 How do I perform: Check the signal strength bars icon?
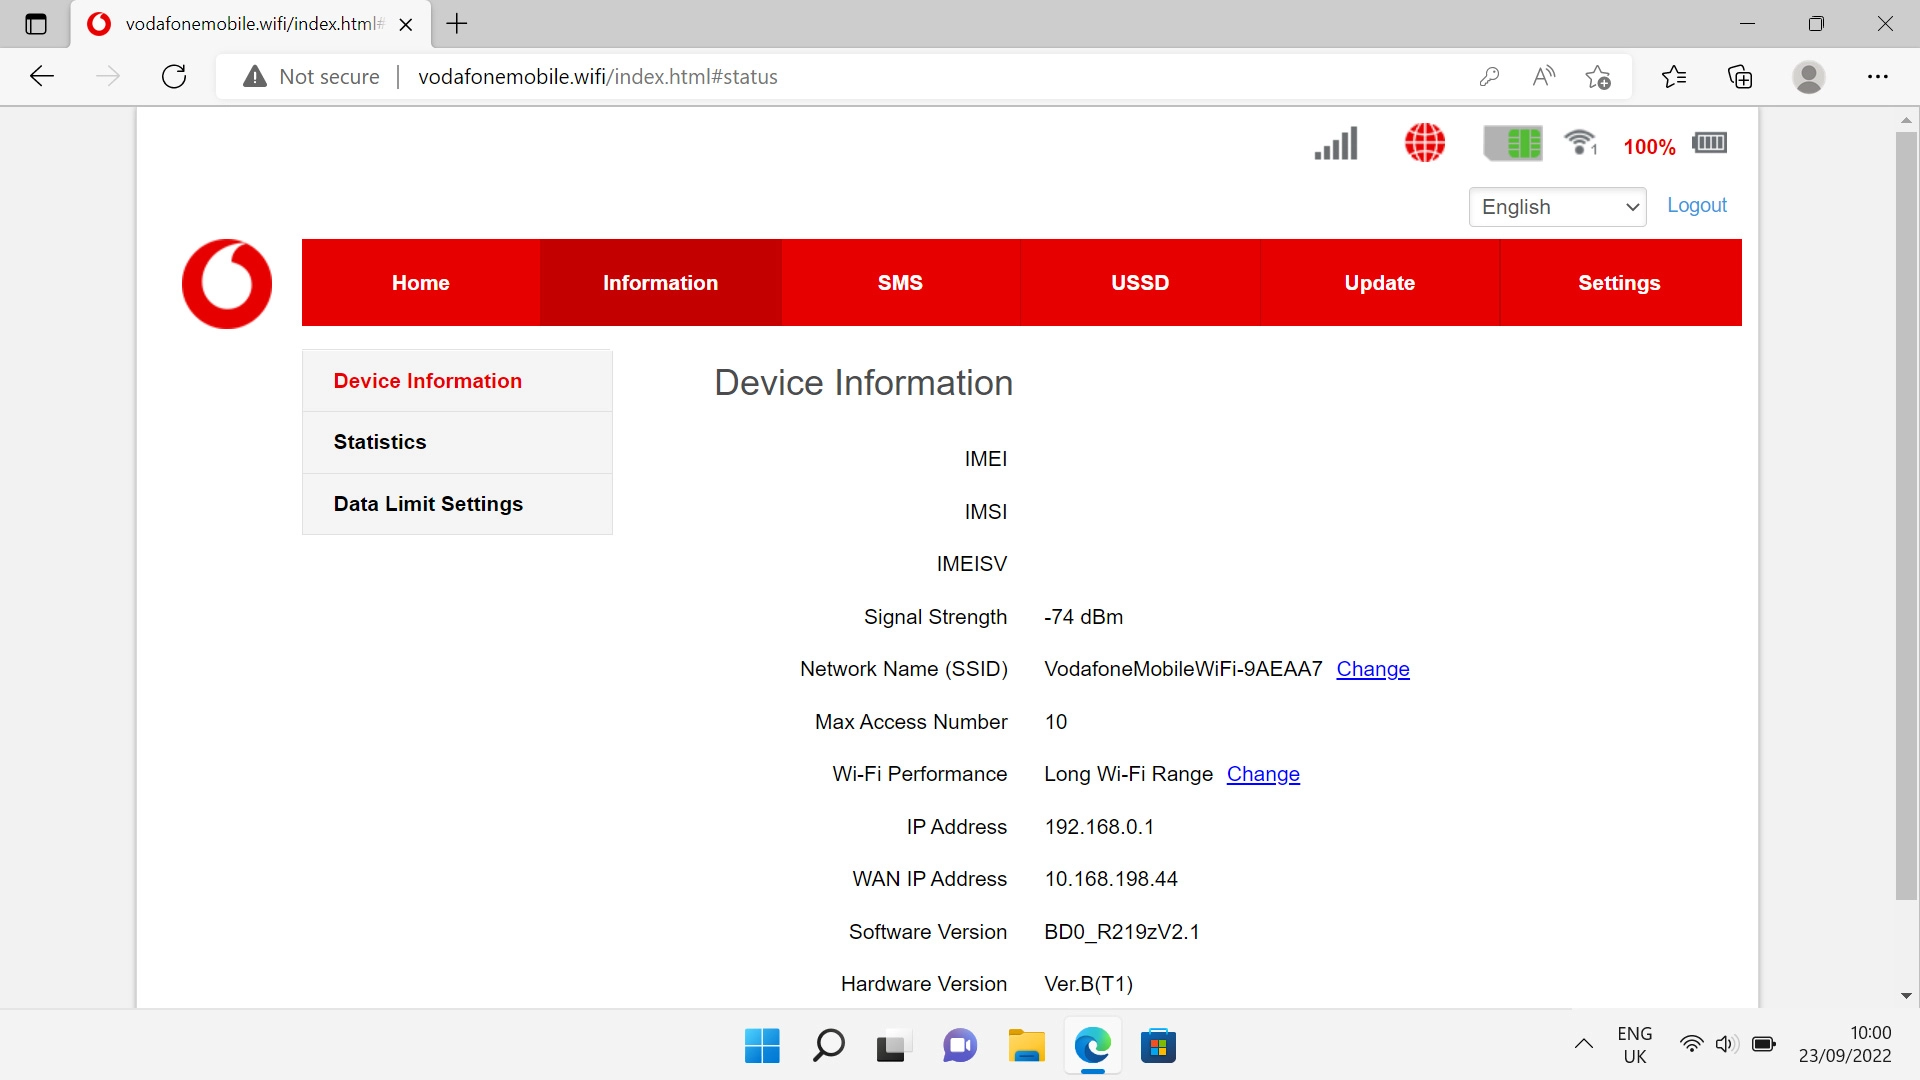tap(1334, 143)
